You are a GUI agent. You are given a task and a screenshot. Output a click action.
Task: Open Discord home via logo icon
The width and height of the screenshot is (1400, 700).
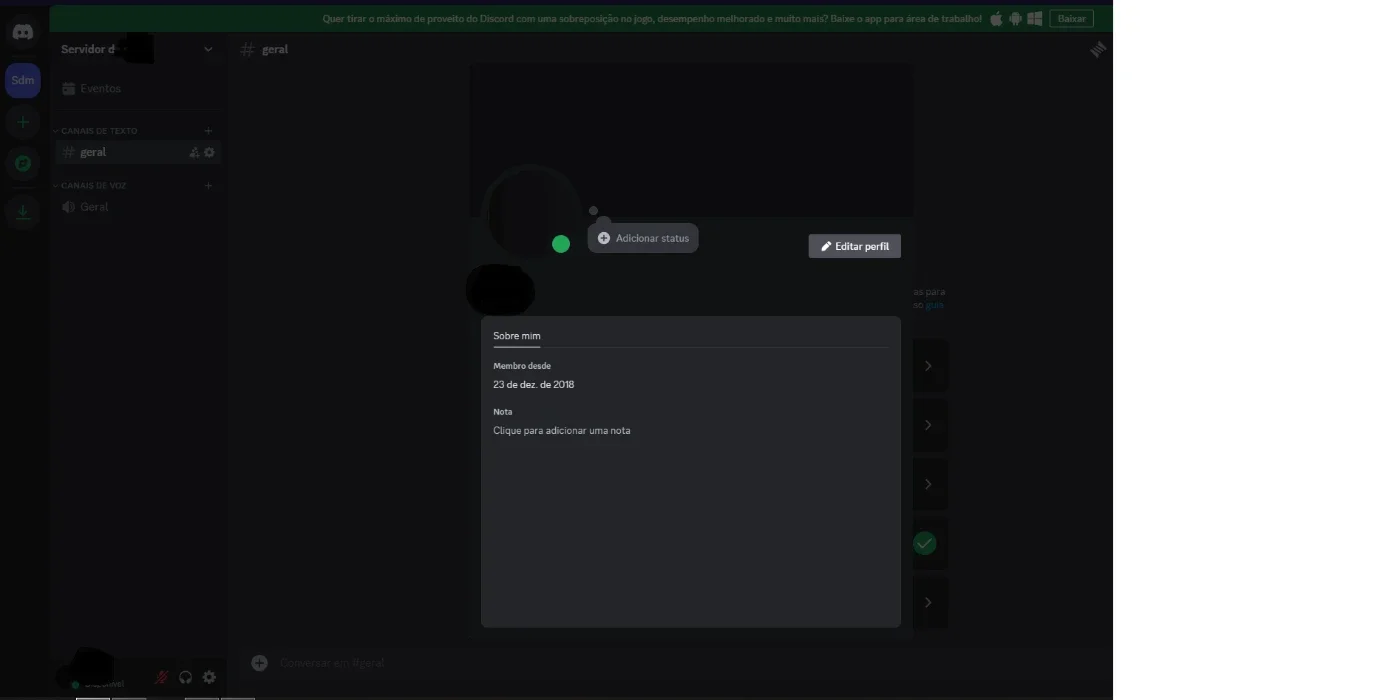coord(22,33)
